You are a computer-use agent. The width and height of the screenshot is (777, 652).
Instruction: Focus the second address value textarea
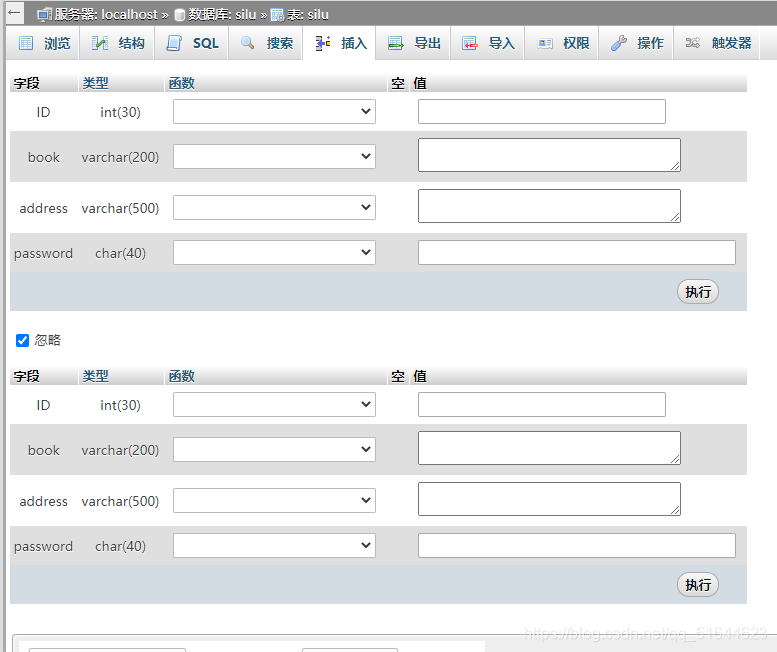(549, 499)
